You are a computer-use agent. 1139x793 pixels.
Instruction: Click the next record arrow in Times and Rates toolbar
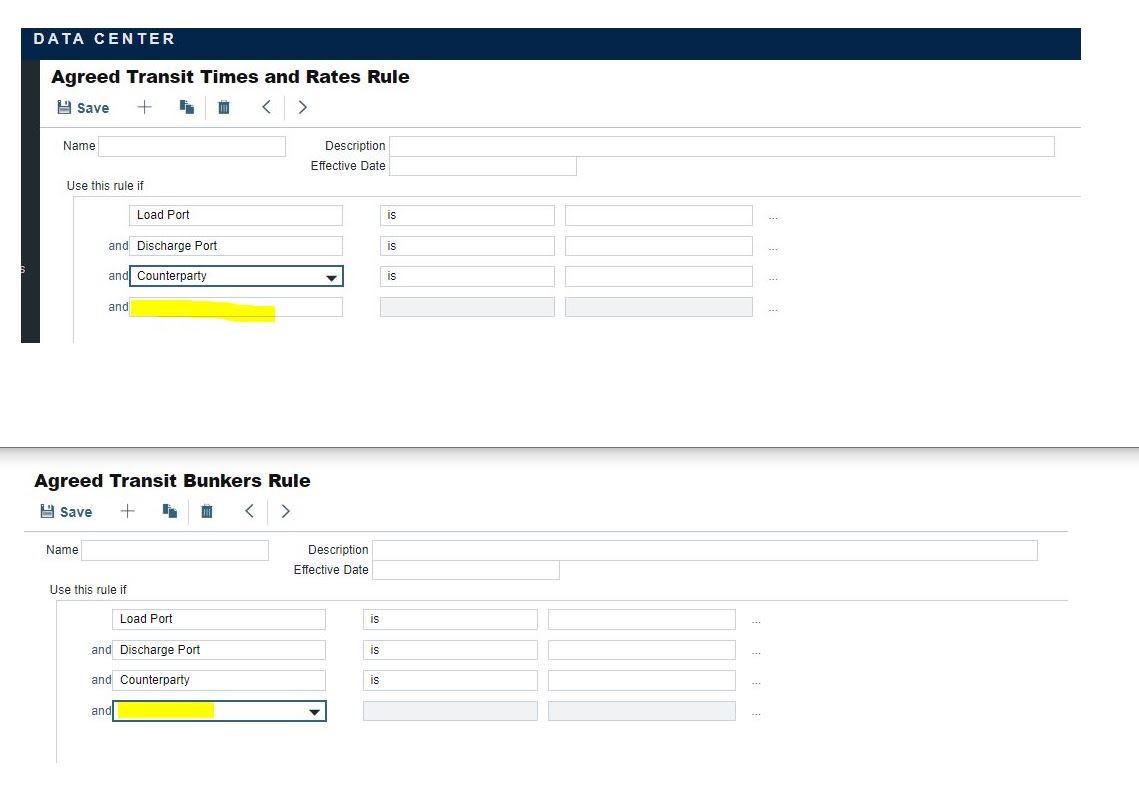(302, 107)
